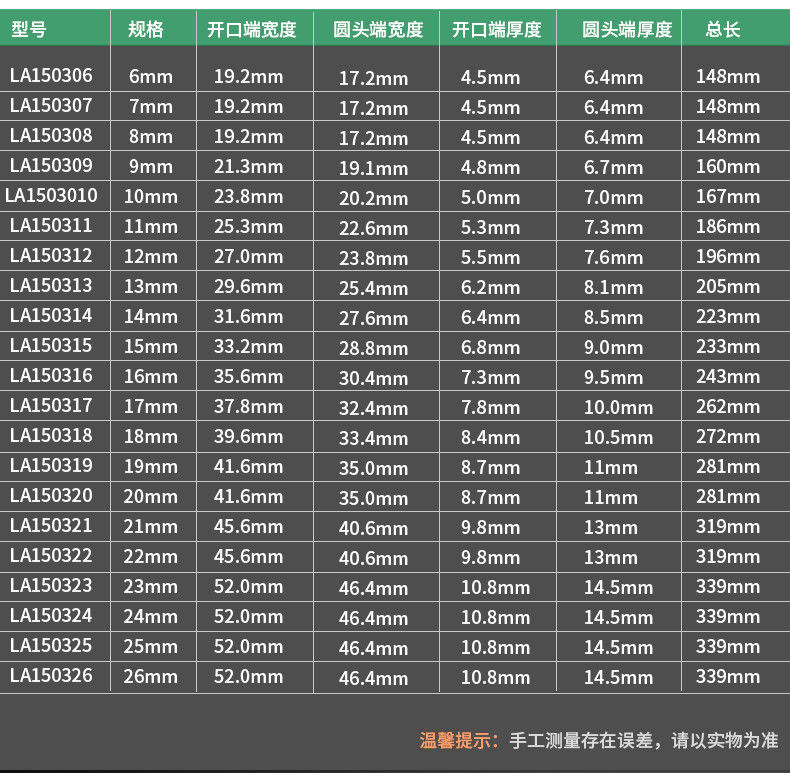Click the 272mm total length value
The height and width of the screenshot is (773, 790).
(728, 436)
